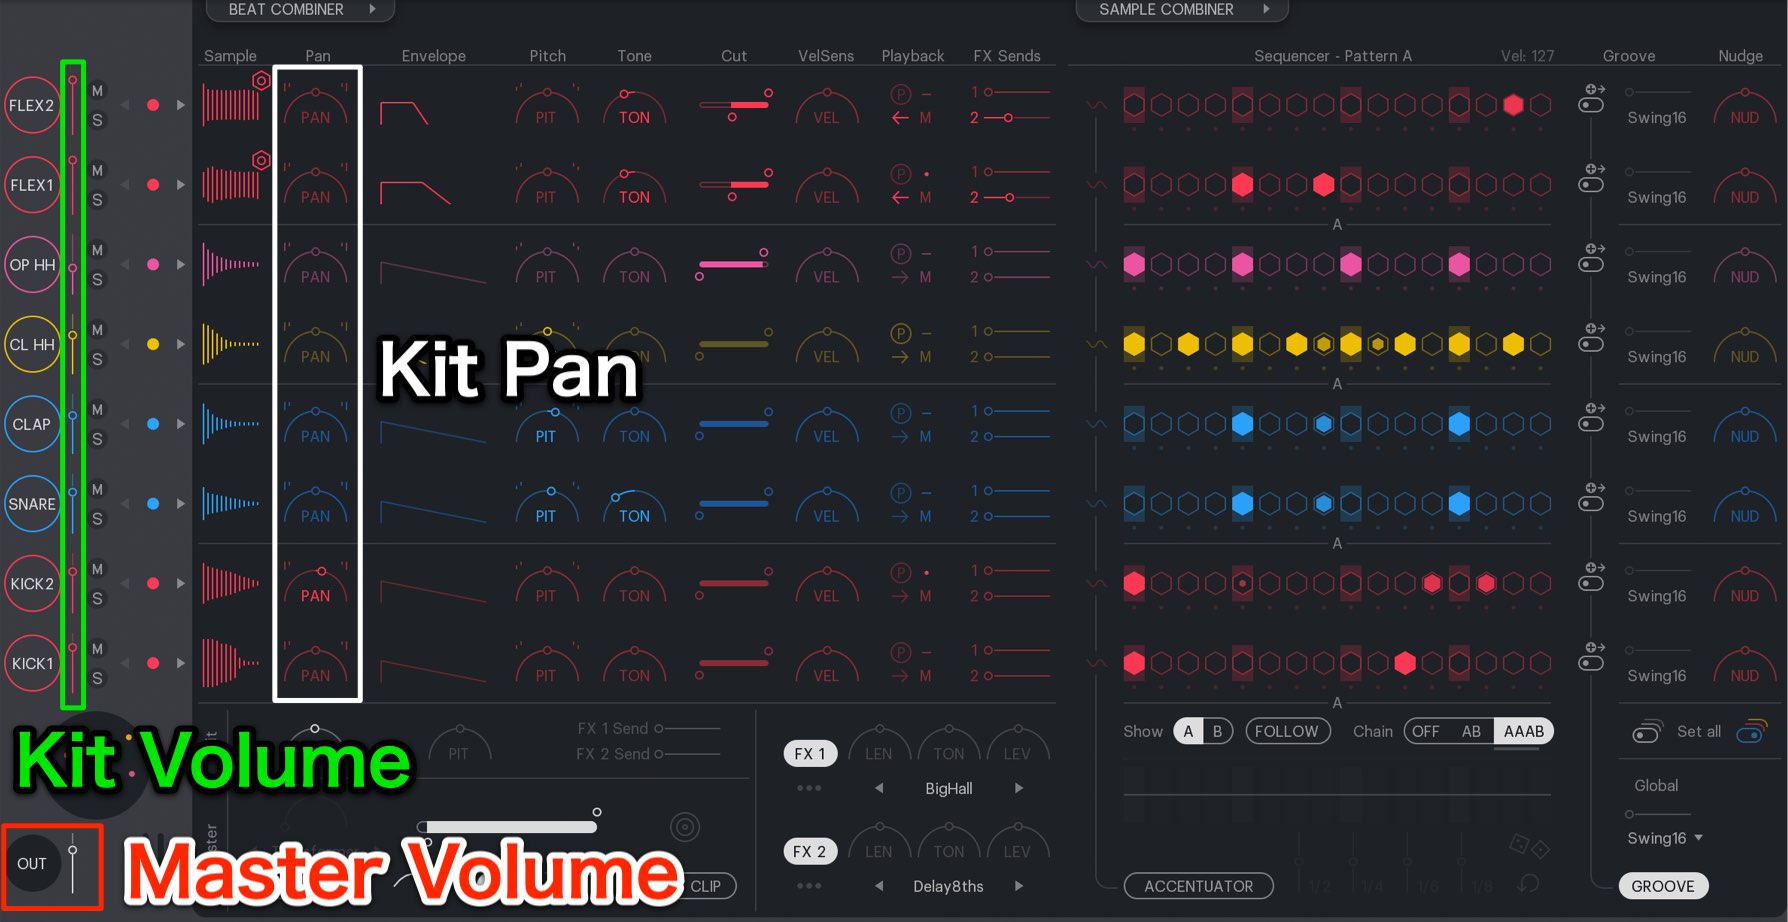Expand the SAMPLE COMBINER menu
This screenshot has width=1788, height=922.
(1181, 10)
